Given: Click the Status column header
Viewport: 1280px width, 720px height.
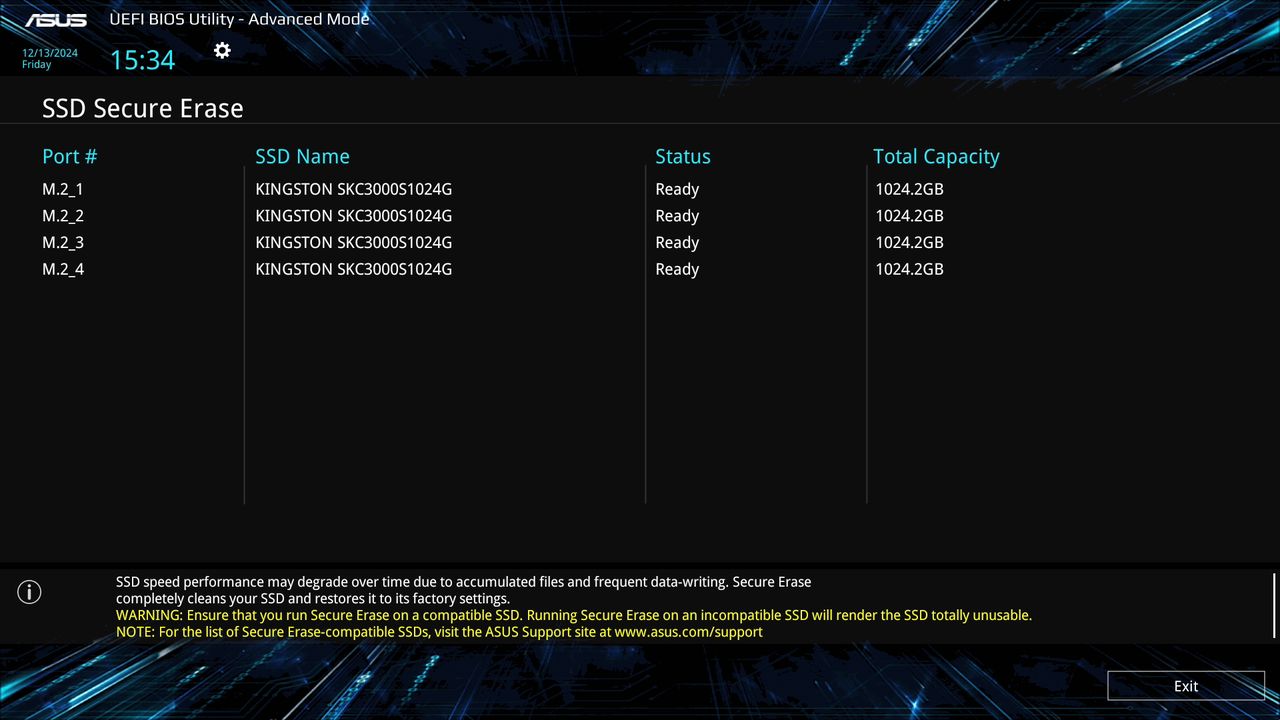Looking at the screenshot, I should point(683,157).
